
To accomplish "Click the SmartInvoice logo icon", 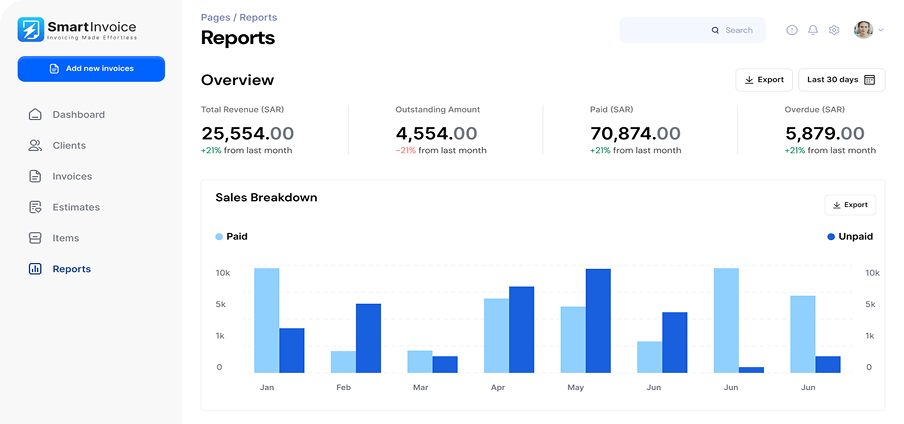I will pyautogui.click(x=32, y=30).
